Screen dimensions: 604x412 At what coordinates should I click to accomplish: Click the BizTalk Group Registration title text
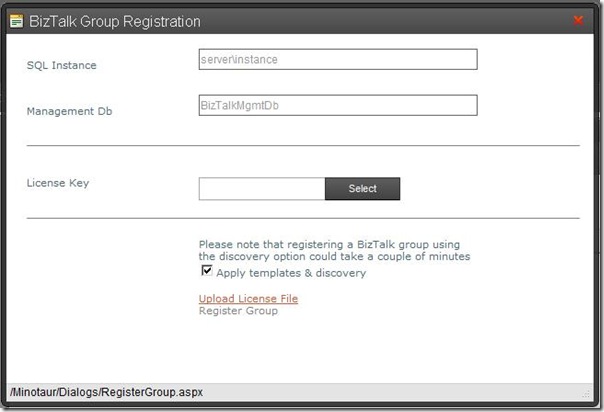click(x=115, y=21)
